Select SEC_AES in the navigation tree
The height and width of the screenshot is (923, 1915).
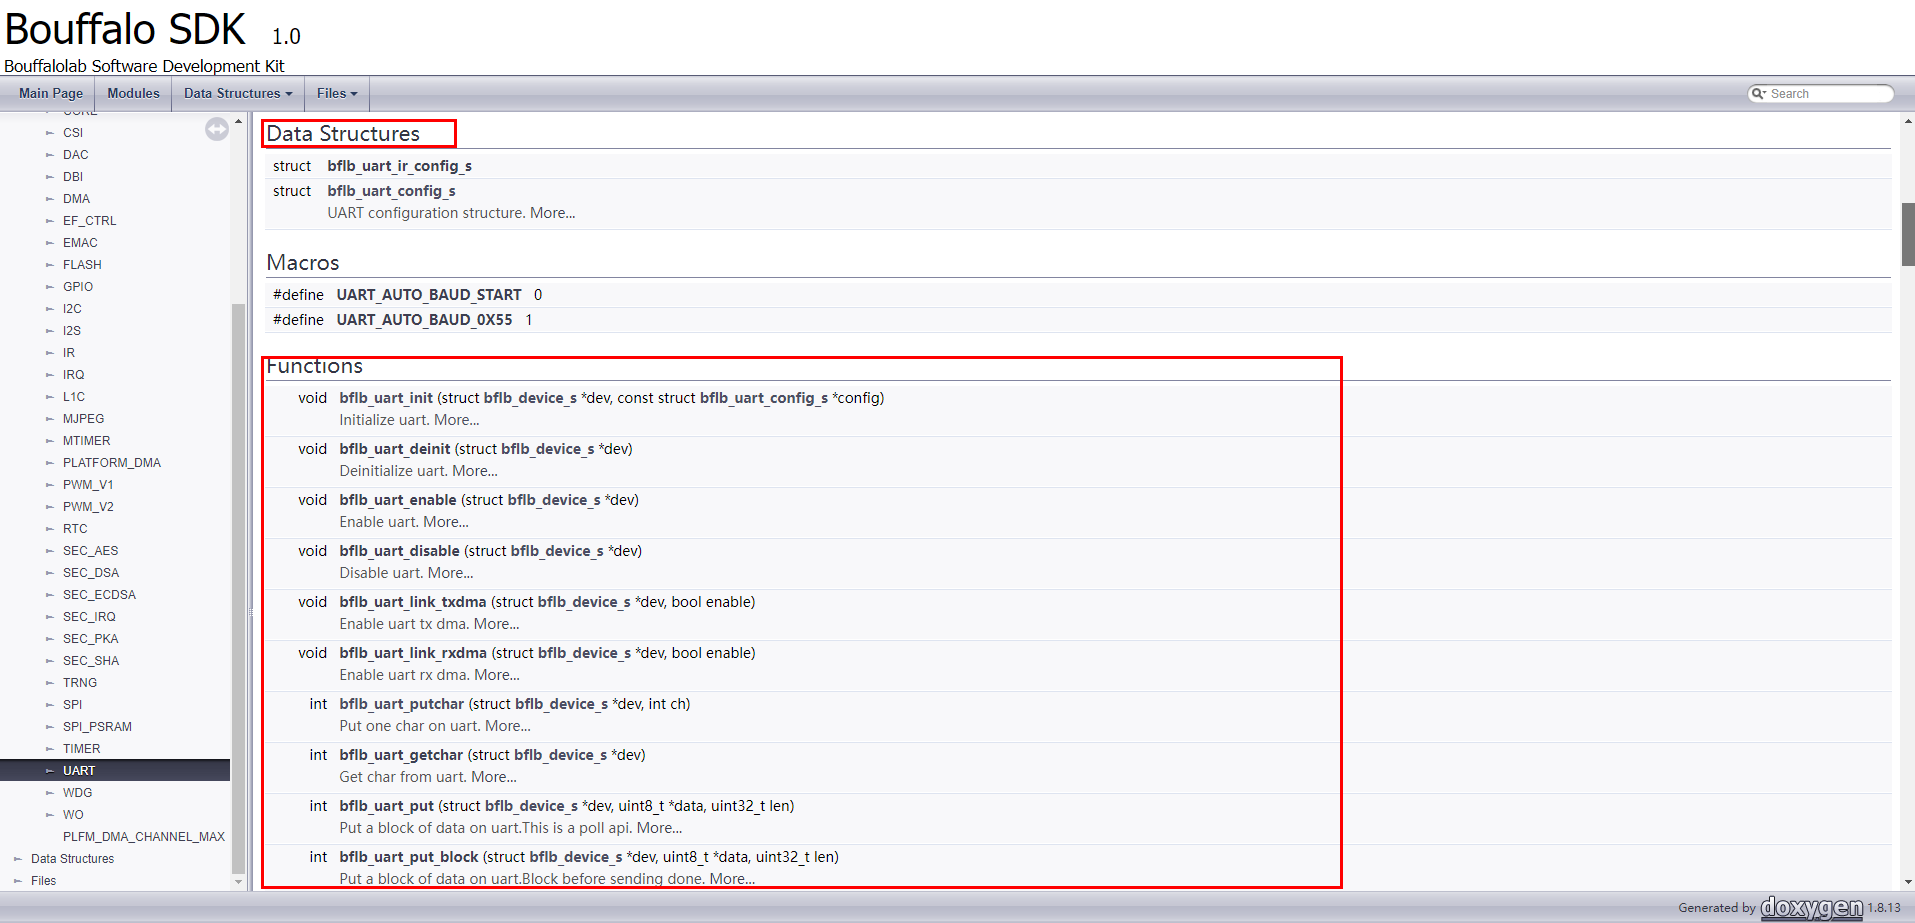(x=90, y=551)
